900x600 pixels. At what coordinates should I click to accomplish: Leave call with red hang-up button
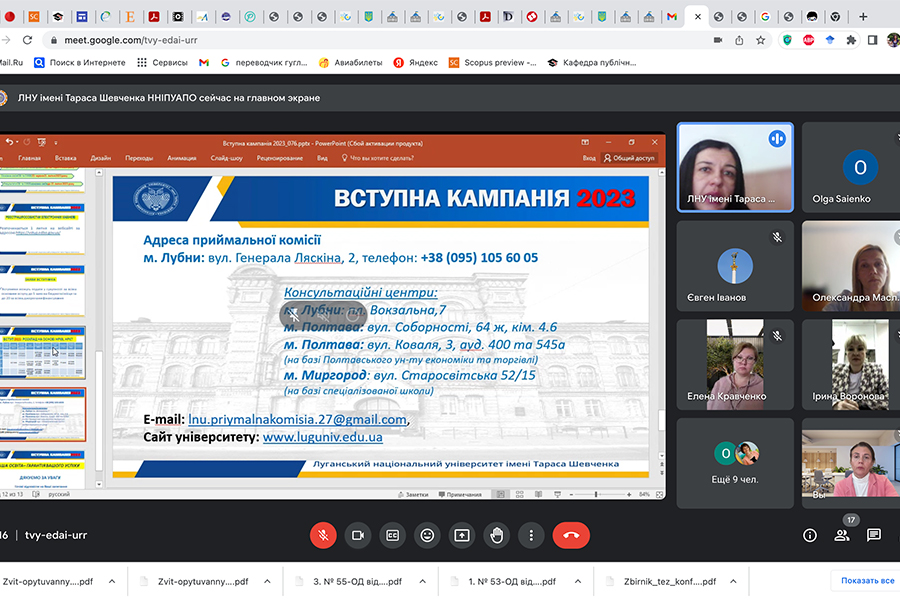571,535
